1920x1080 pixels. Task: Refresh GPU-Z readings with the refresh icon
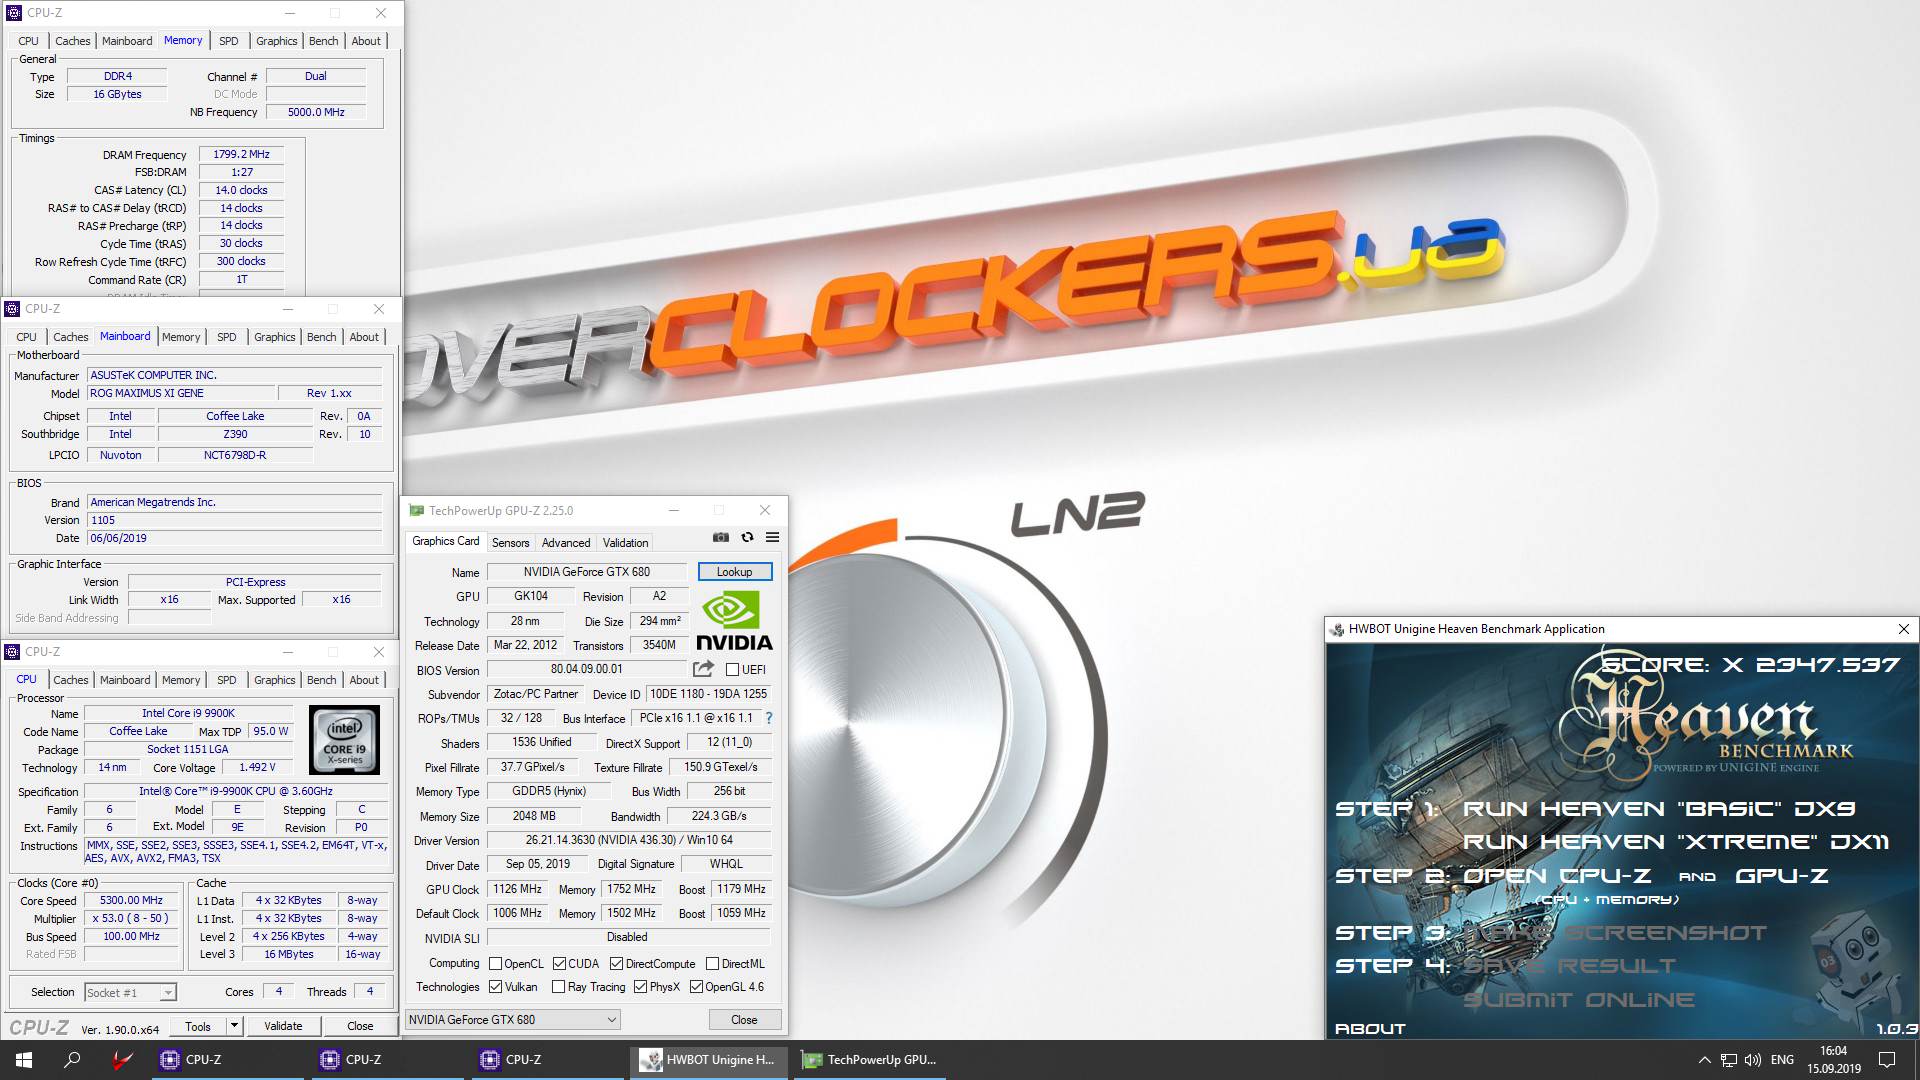point(747,537)
